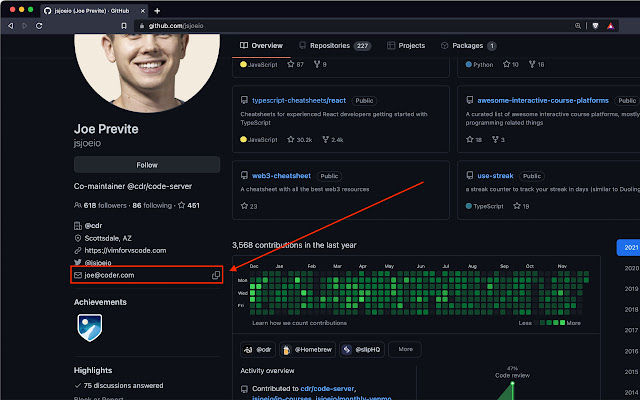This screenshot has height=400, width=640.
Task: Click the browser forward arrow
Action: 24,26
